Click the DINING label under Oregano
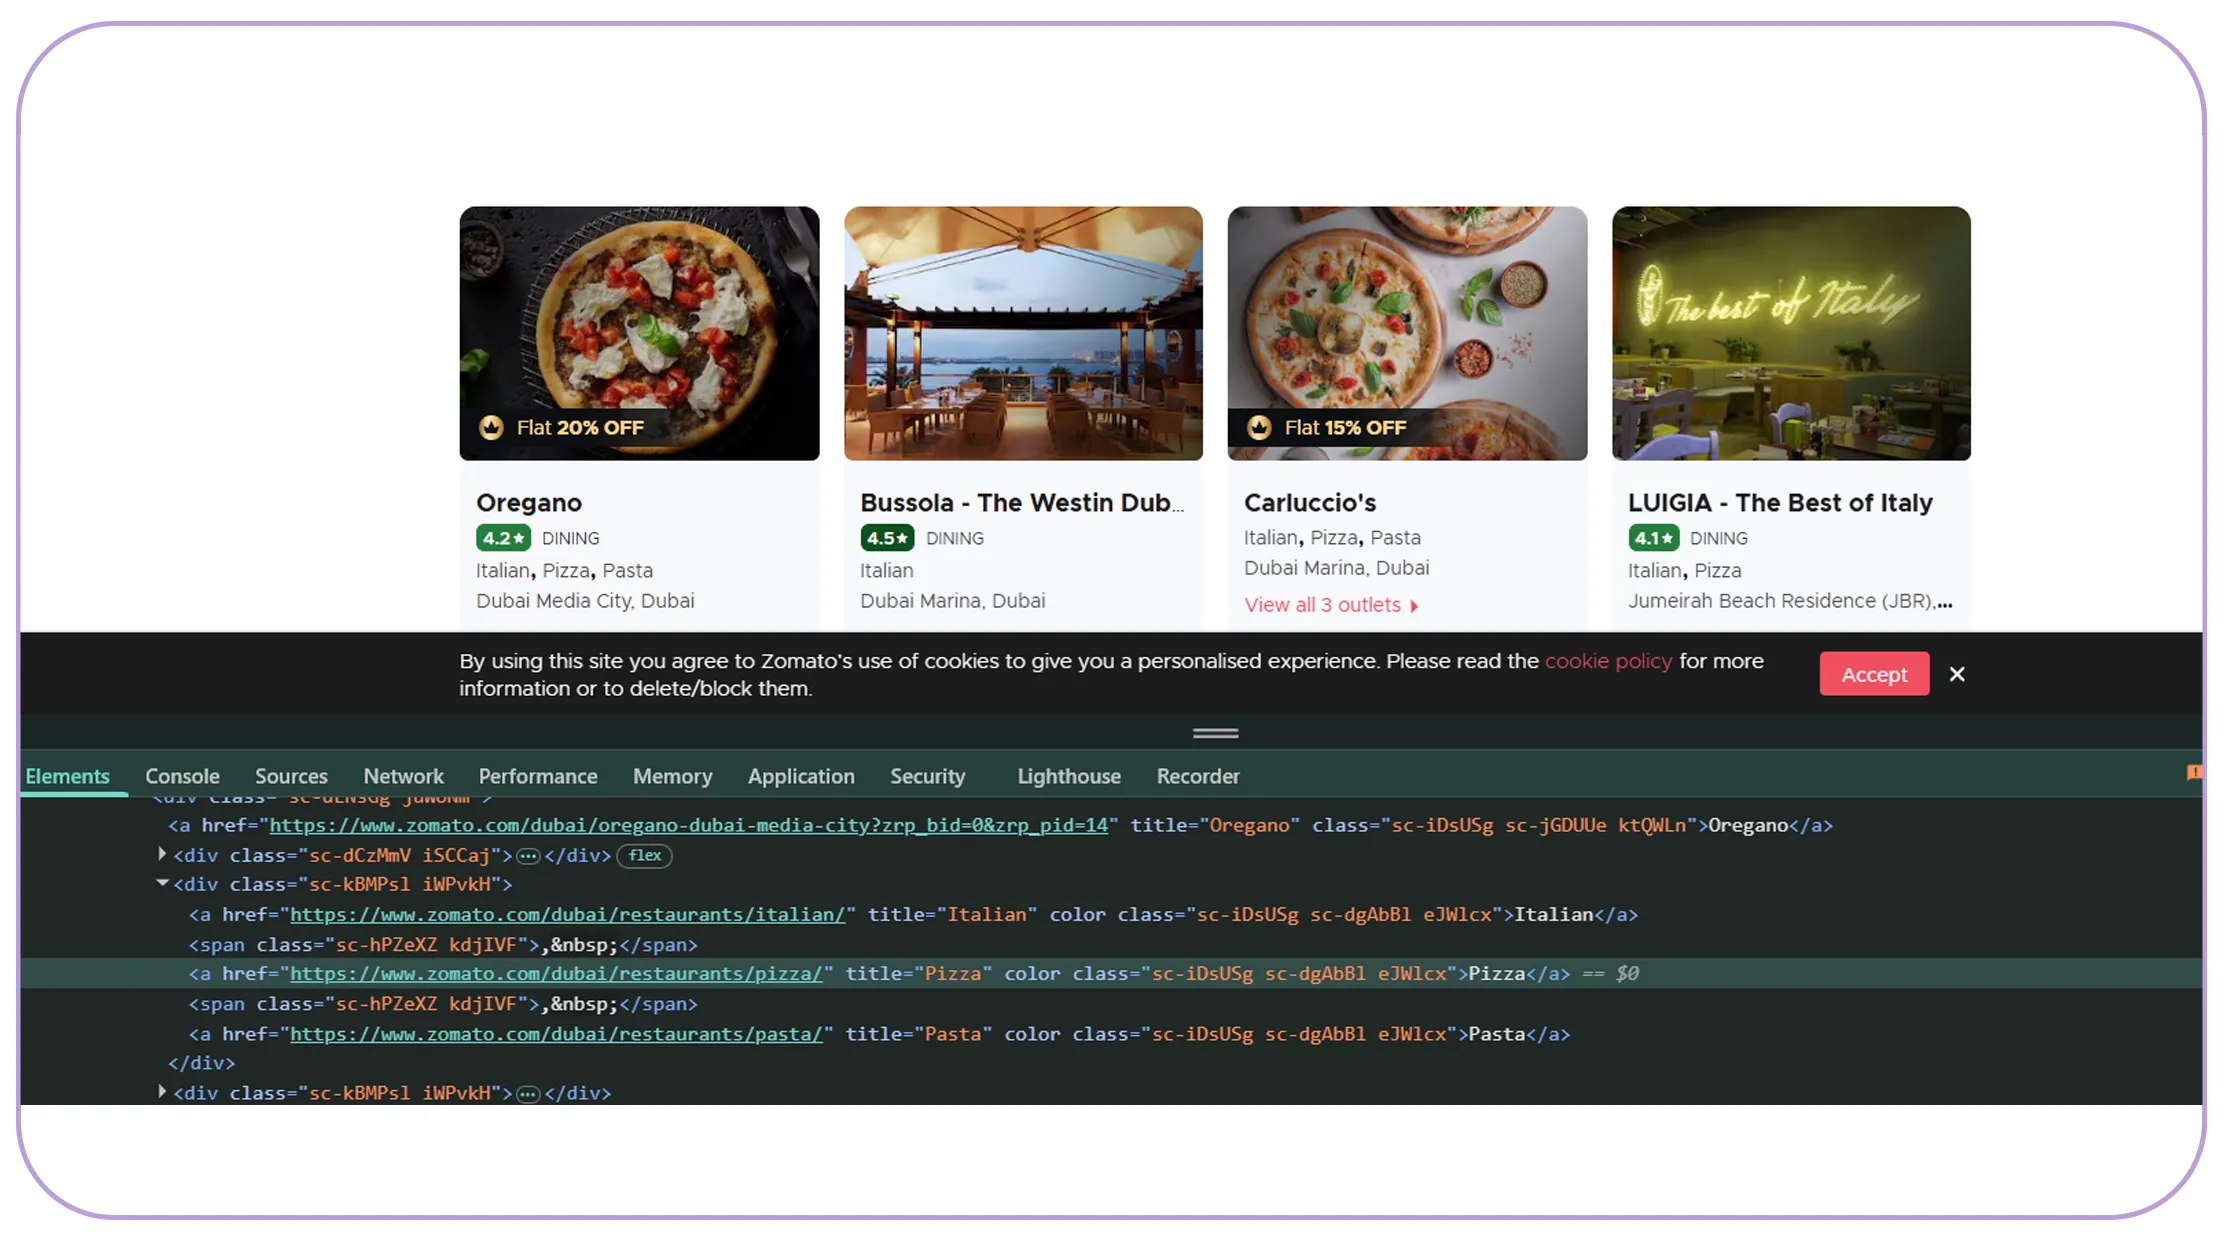The height and width of the screenshot is (1240, 2223). [571, 538]
